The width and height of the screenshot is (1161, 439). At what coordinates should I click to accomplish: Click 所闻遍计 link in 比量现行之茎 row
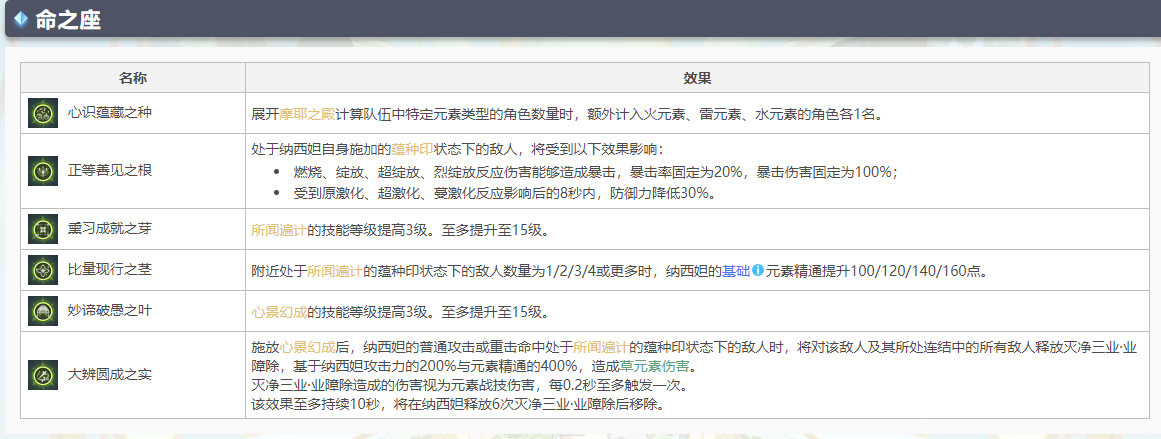tap(334, 271)
